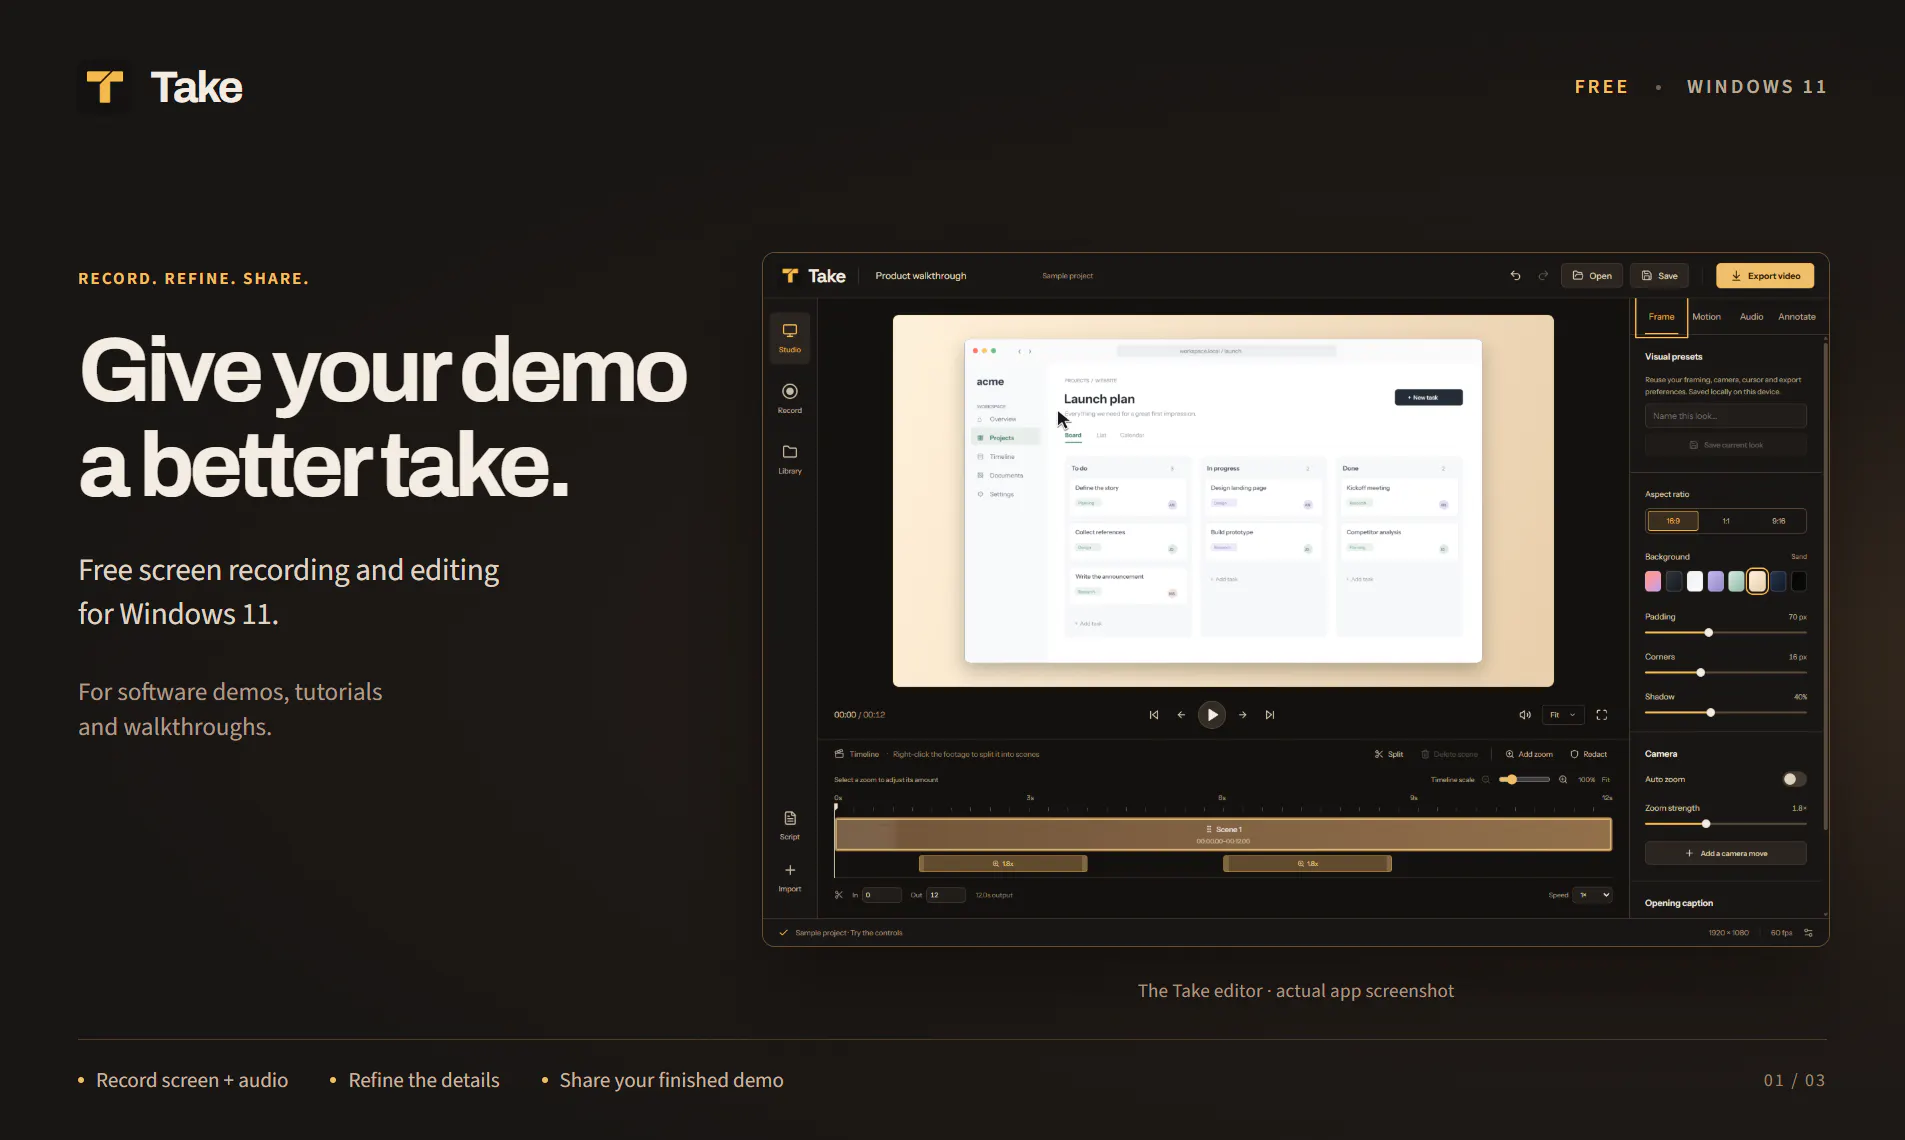Open the status bar settings sliders icon
The height and width of the screenshot is (1140, 1905).
pyautogui.click(x=1808, y=933)
